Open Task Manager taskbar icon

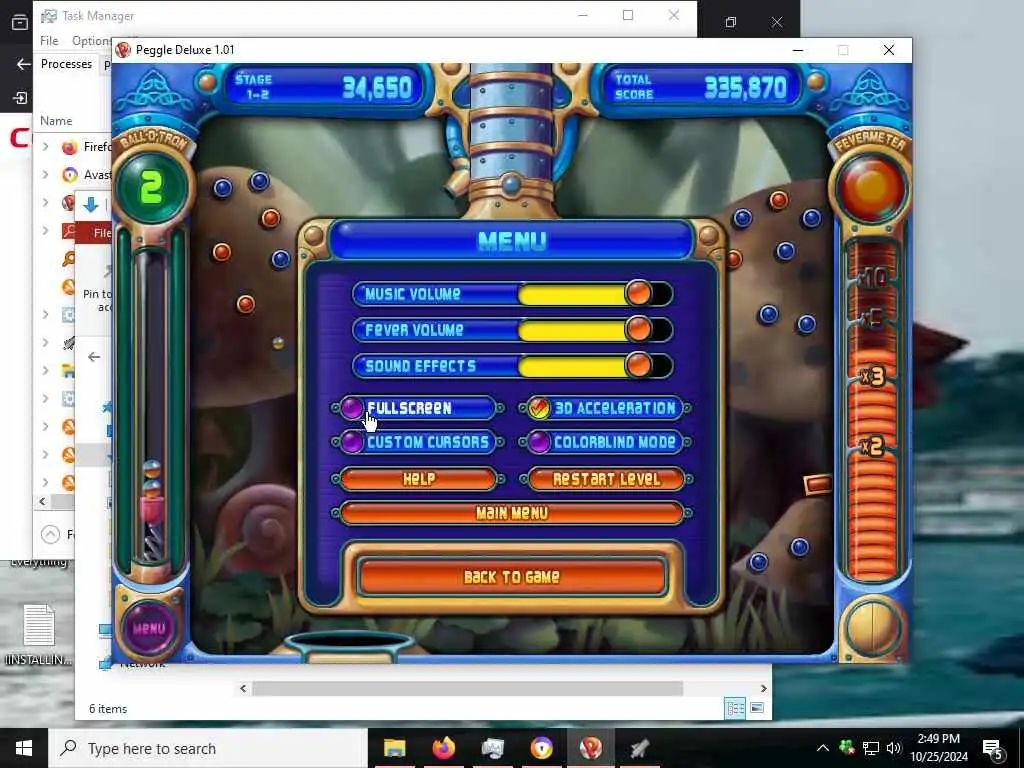[492, 748]
